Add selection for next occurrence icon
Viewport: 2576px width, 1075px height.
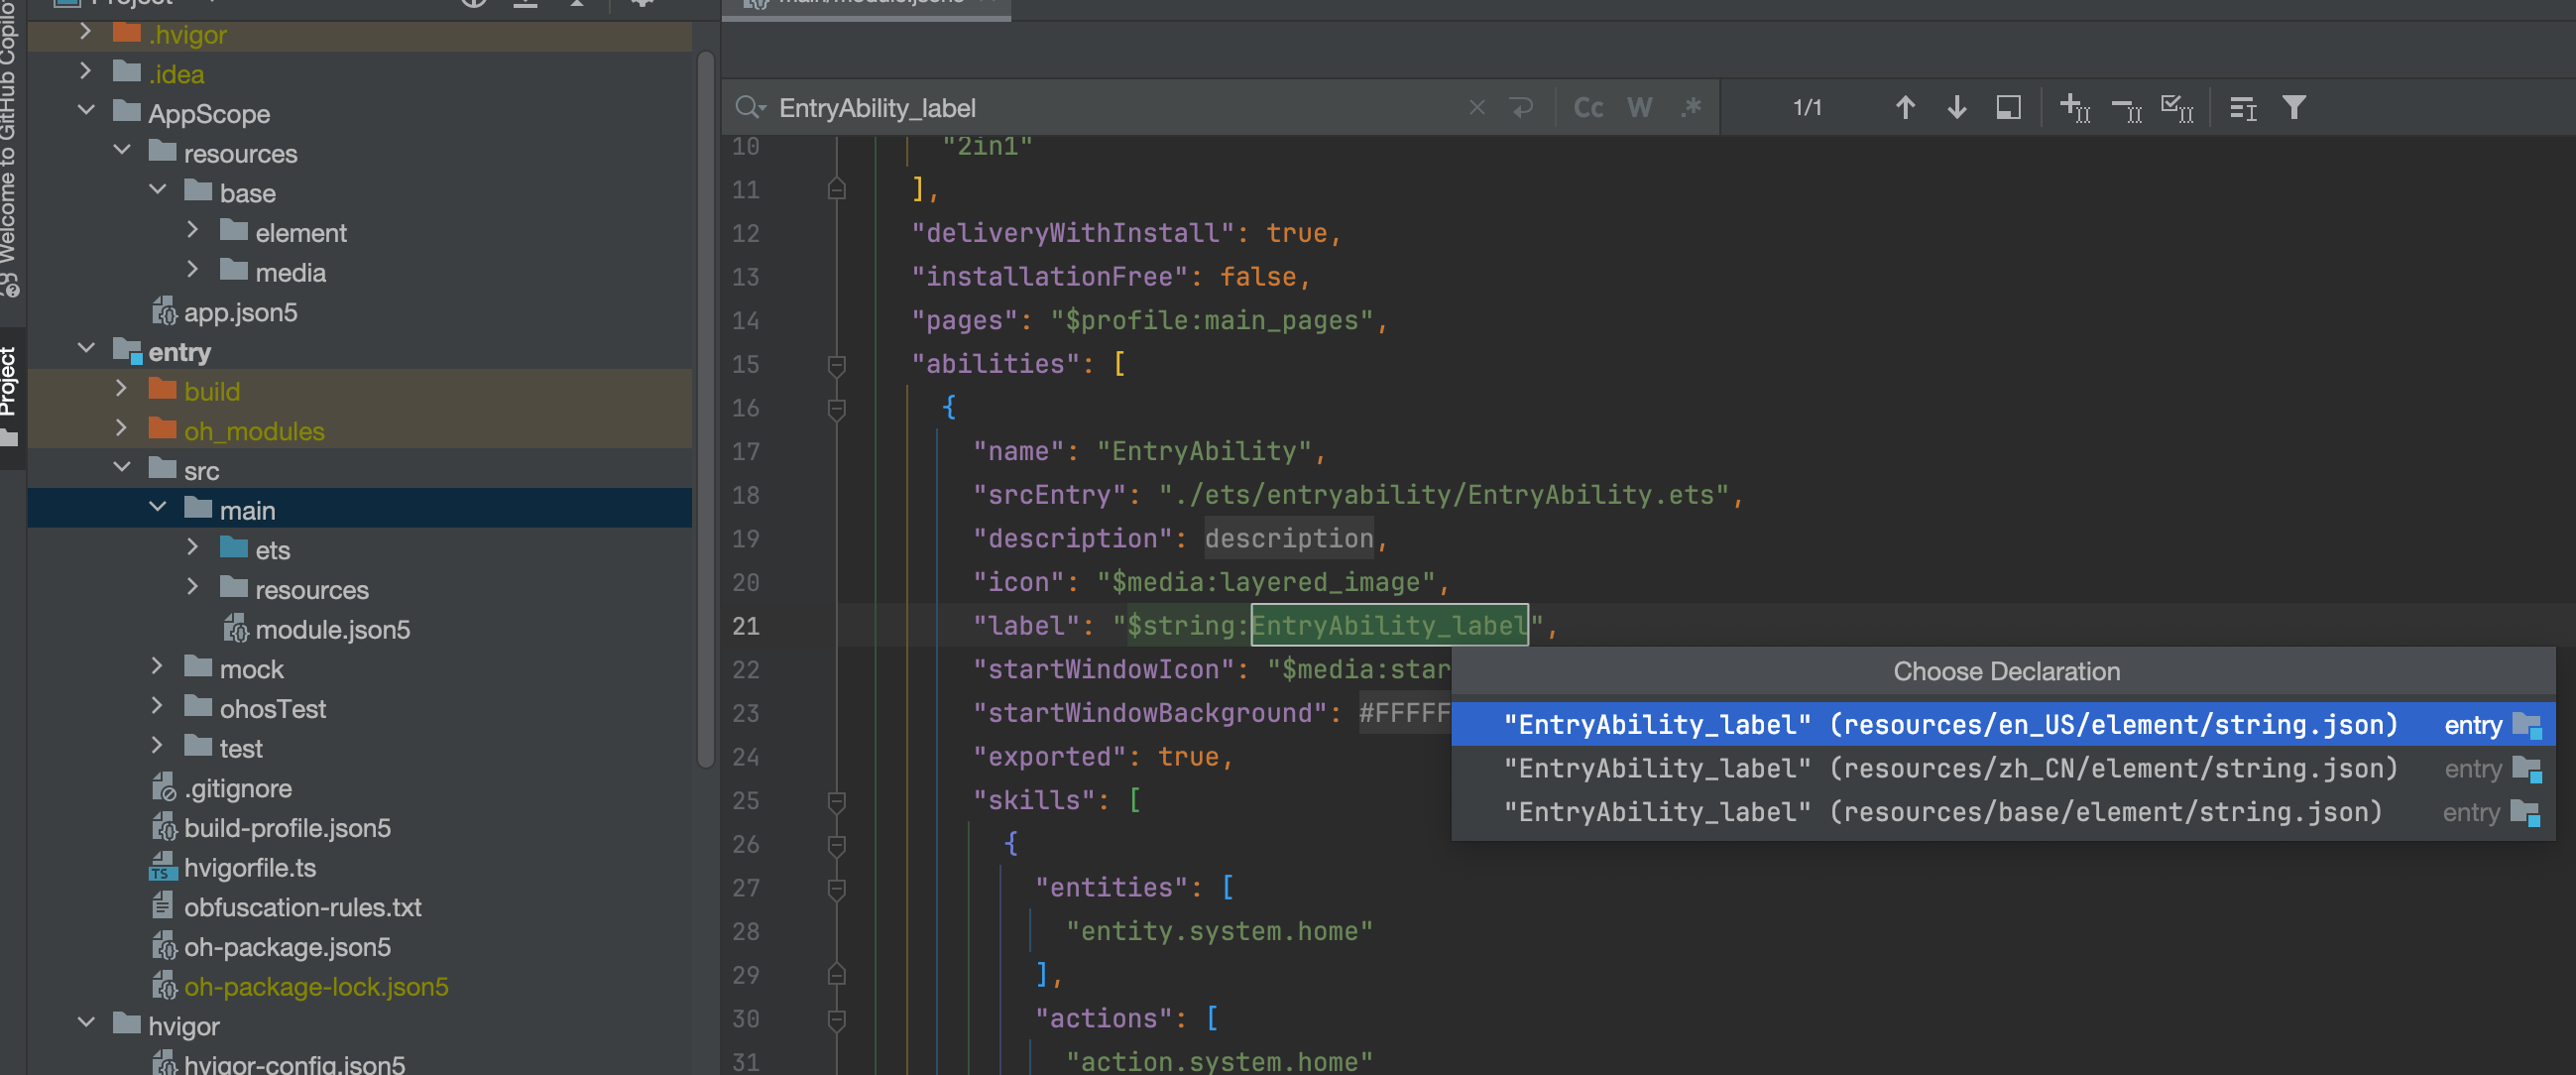(2075, 107)
